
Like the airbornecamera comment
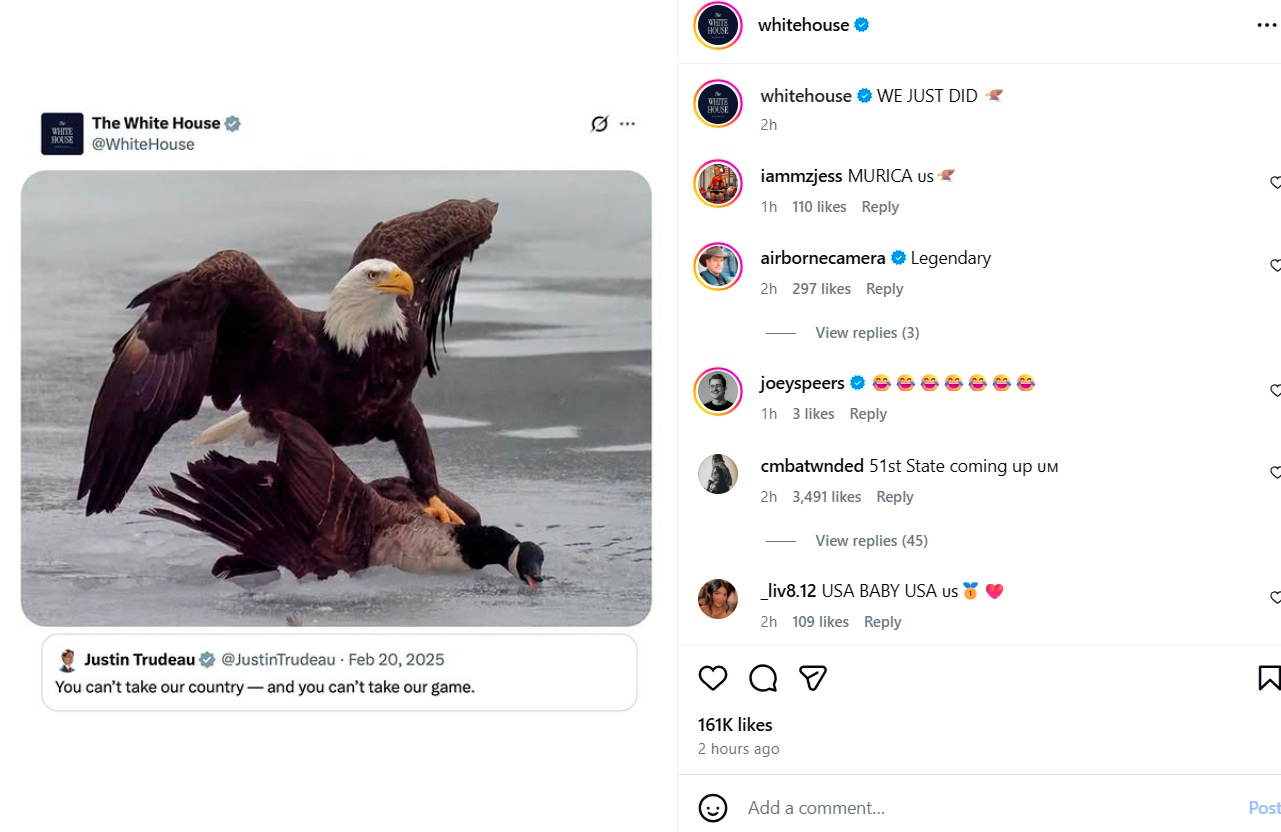[1275, 265]
